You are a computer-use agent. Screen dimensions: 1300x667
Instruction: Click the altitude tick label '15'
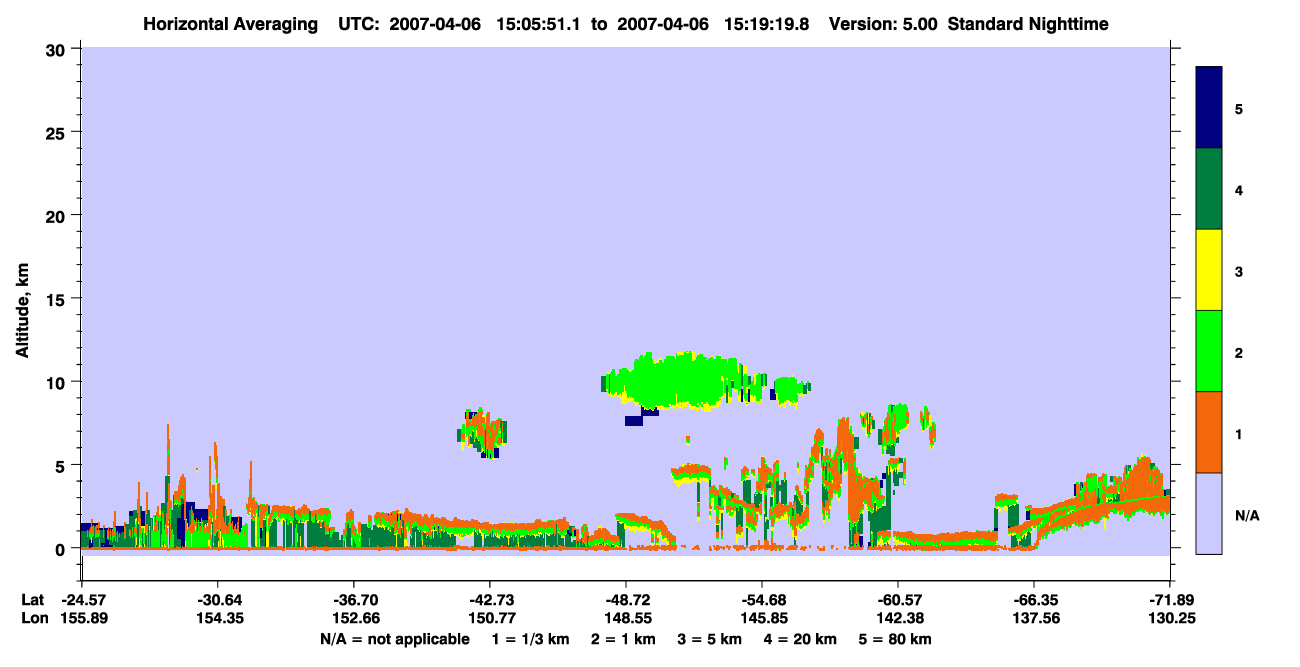point(58,299)
